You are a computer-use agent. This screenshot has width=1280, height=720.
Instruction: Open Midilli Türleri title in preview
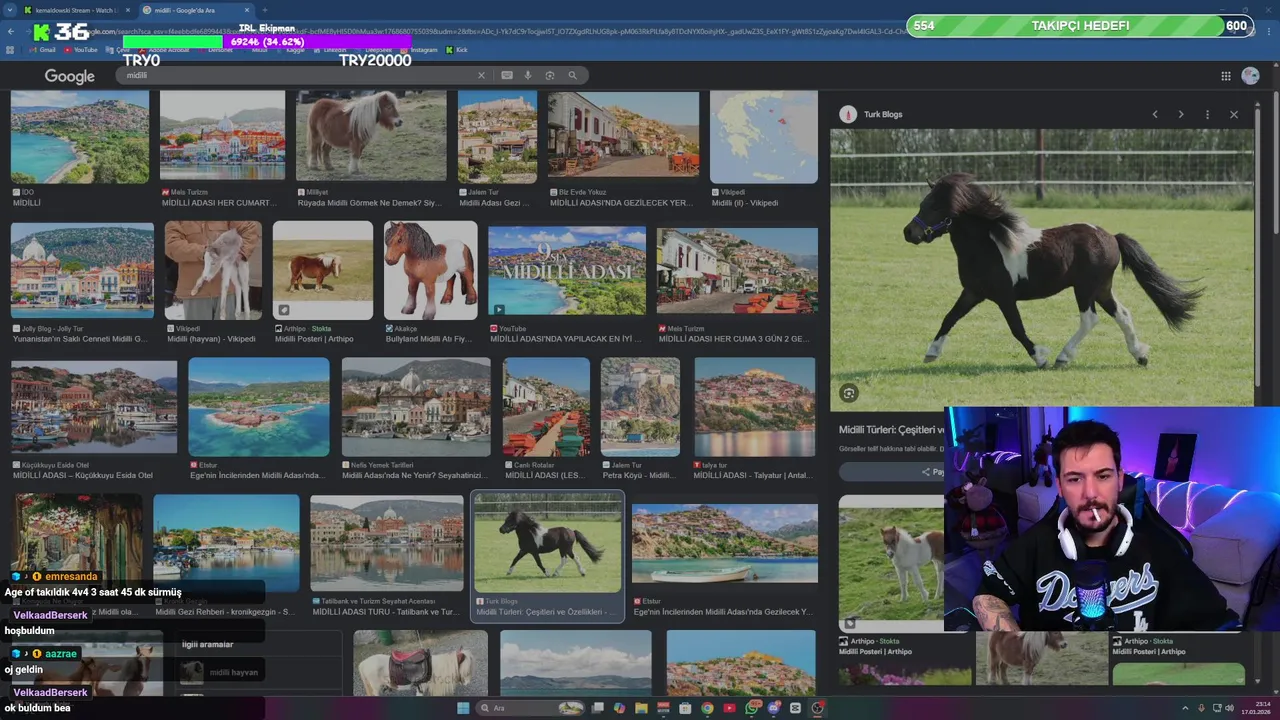click(x=892, y=429)
